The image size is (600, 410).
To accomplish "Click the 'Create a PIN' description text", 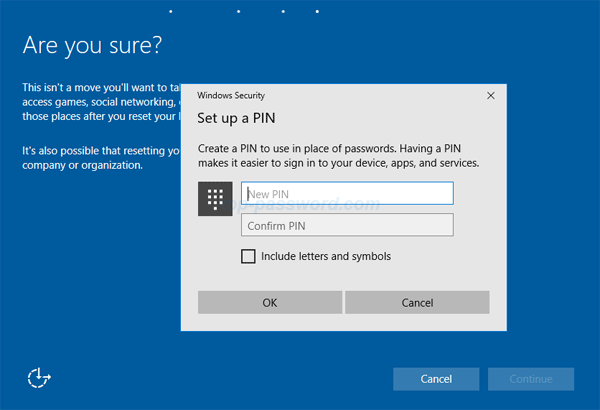I will pyautogui.click(x=338, y=155).
